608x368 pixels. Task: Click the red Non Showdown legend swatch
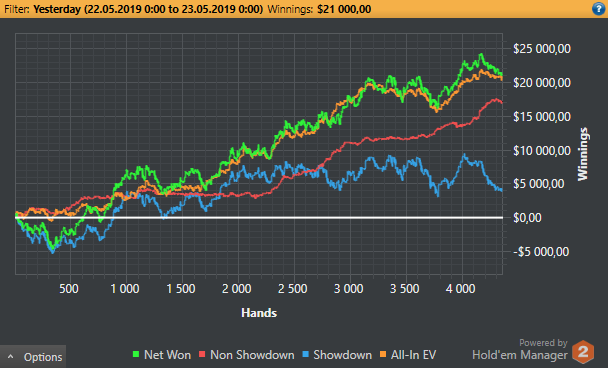pyautogui.click(x=202, y=354)
